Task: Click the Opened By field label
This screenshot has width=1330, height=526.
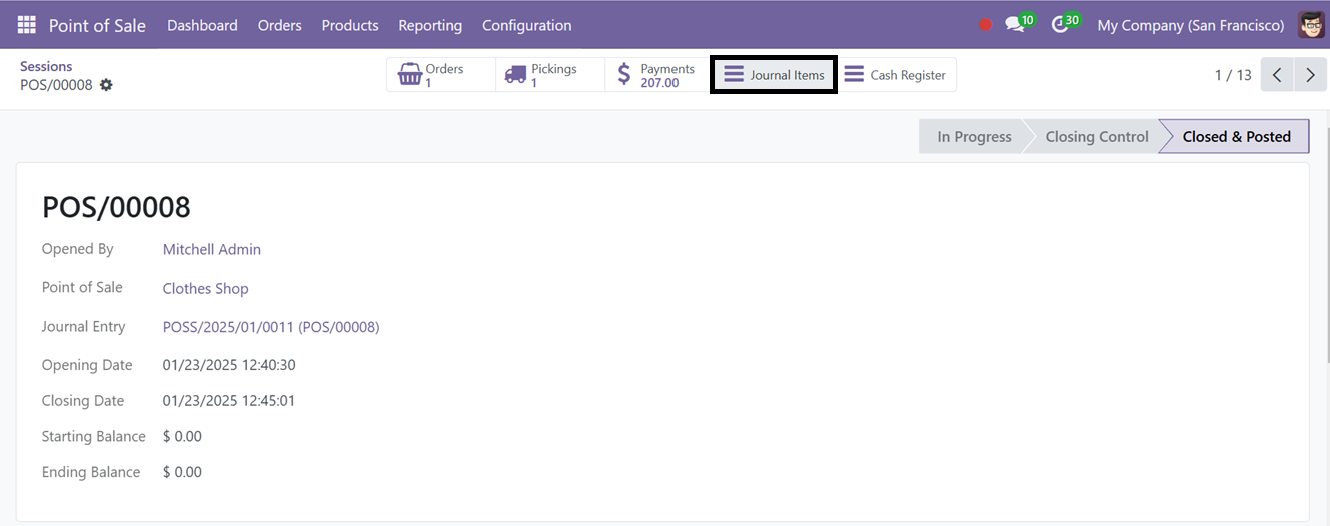Action: point(78,249)
